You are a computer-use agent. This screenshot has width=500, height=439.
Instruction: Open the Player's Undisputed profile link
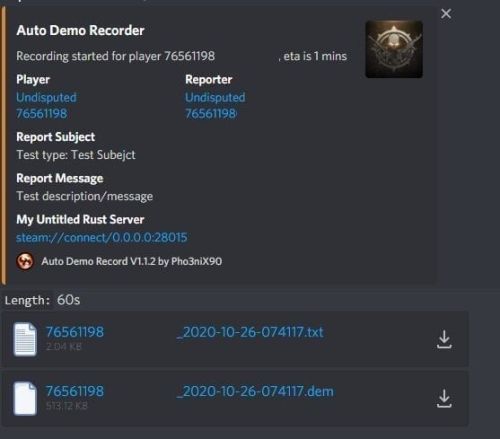coord(46,97)
